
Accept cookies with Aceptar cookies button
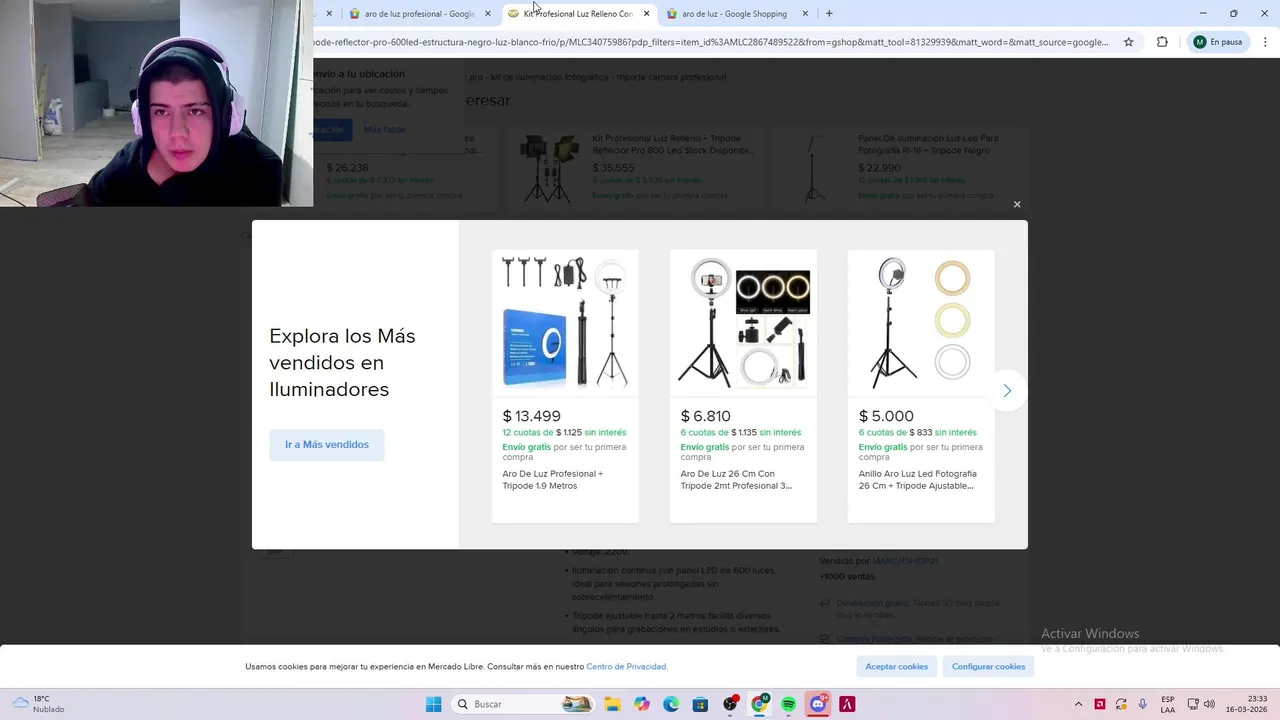[896, 666]
